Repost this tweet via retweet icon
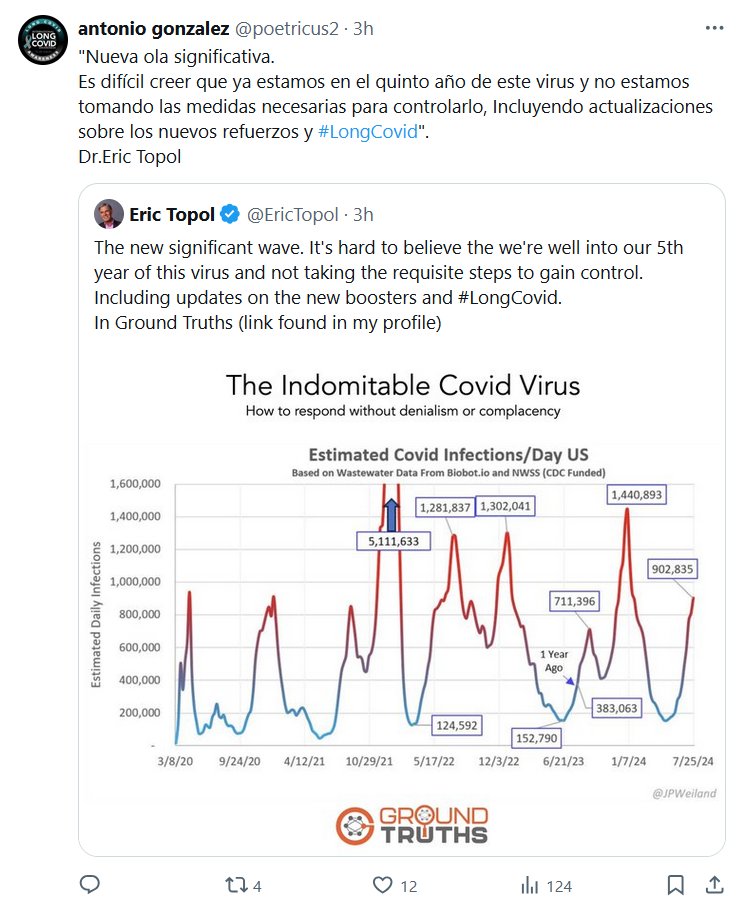This screenshot has width=744, height=910. point(234,885)
